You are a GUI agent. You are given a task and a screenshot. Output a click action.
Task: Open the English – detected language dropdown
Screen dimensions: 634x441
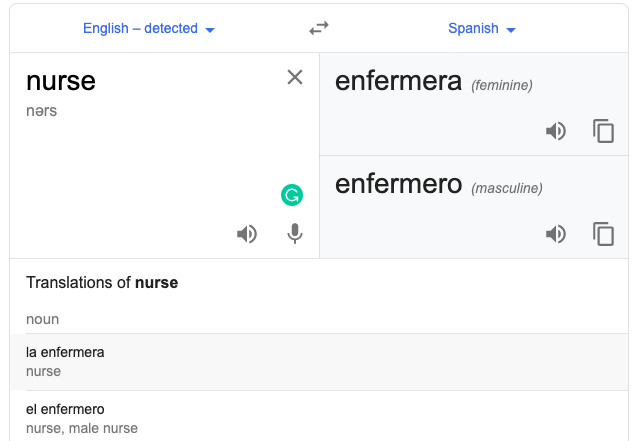click(149, 29)
